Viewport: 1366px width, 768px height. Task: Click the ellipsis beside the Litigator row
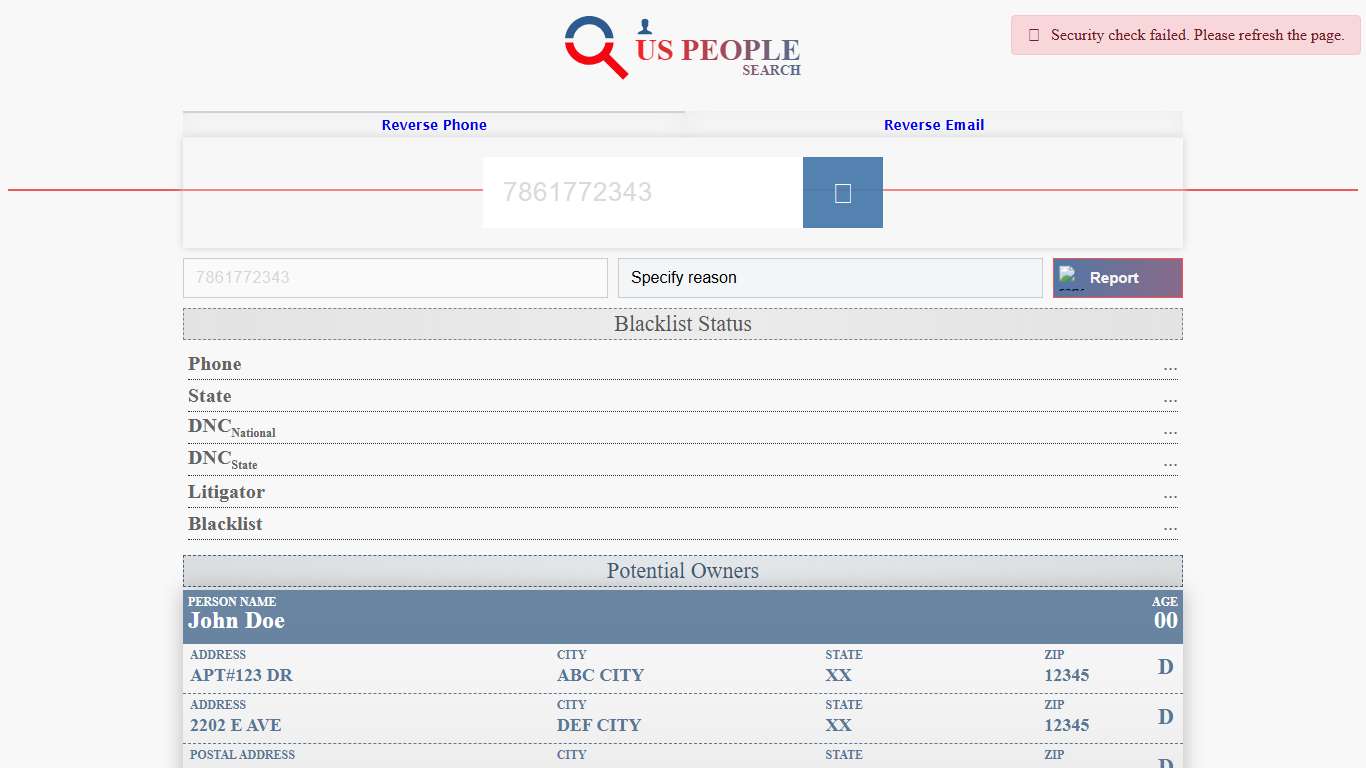pyautogui.click(x=1170, y=496)
